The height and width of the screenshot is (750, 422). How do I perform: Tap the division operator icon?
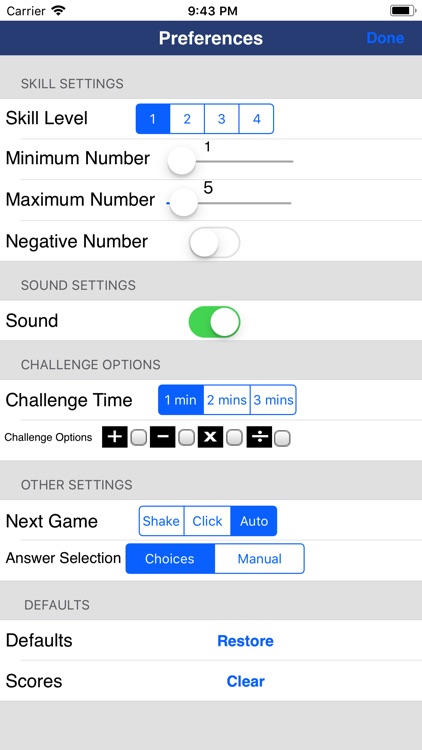coord(259,437)
